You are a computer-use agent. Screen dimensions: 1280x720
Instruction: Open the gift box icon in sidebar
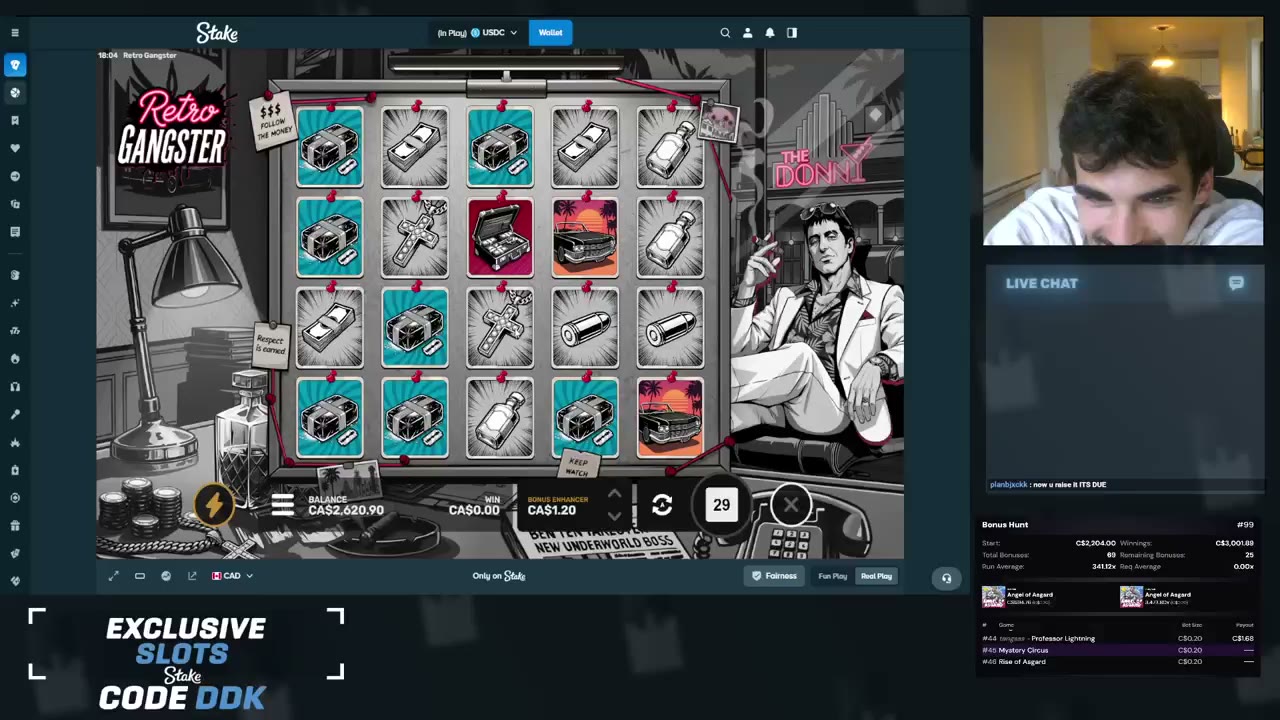15,526
